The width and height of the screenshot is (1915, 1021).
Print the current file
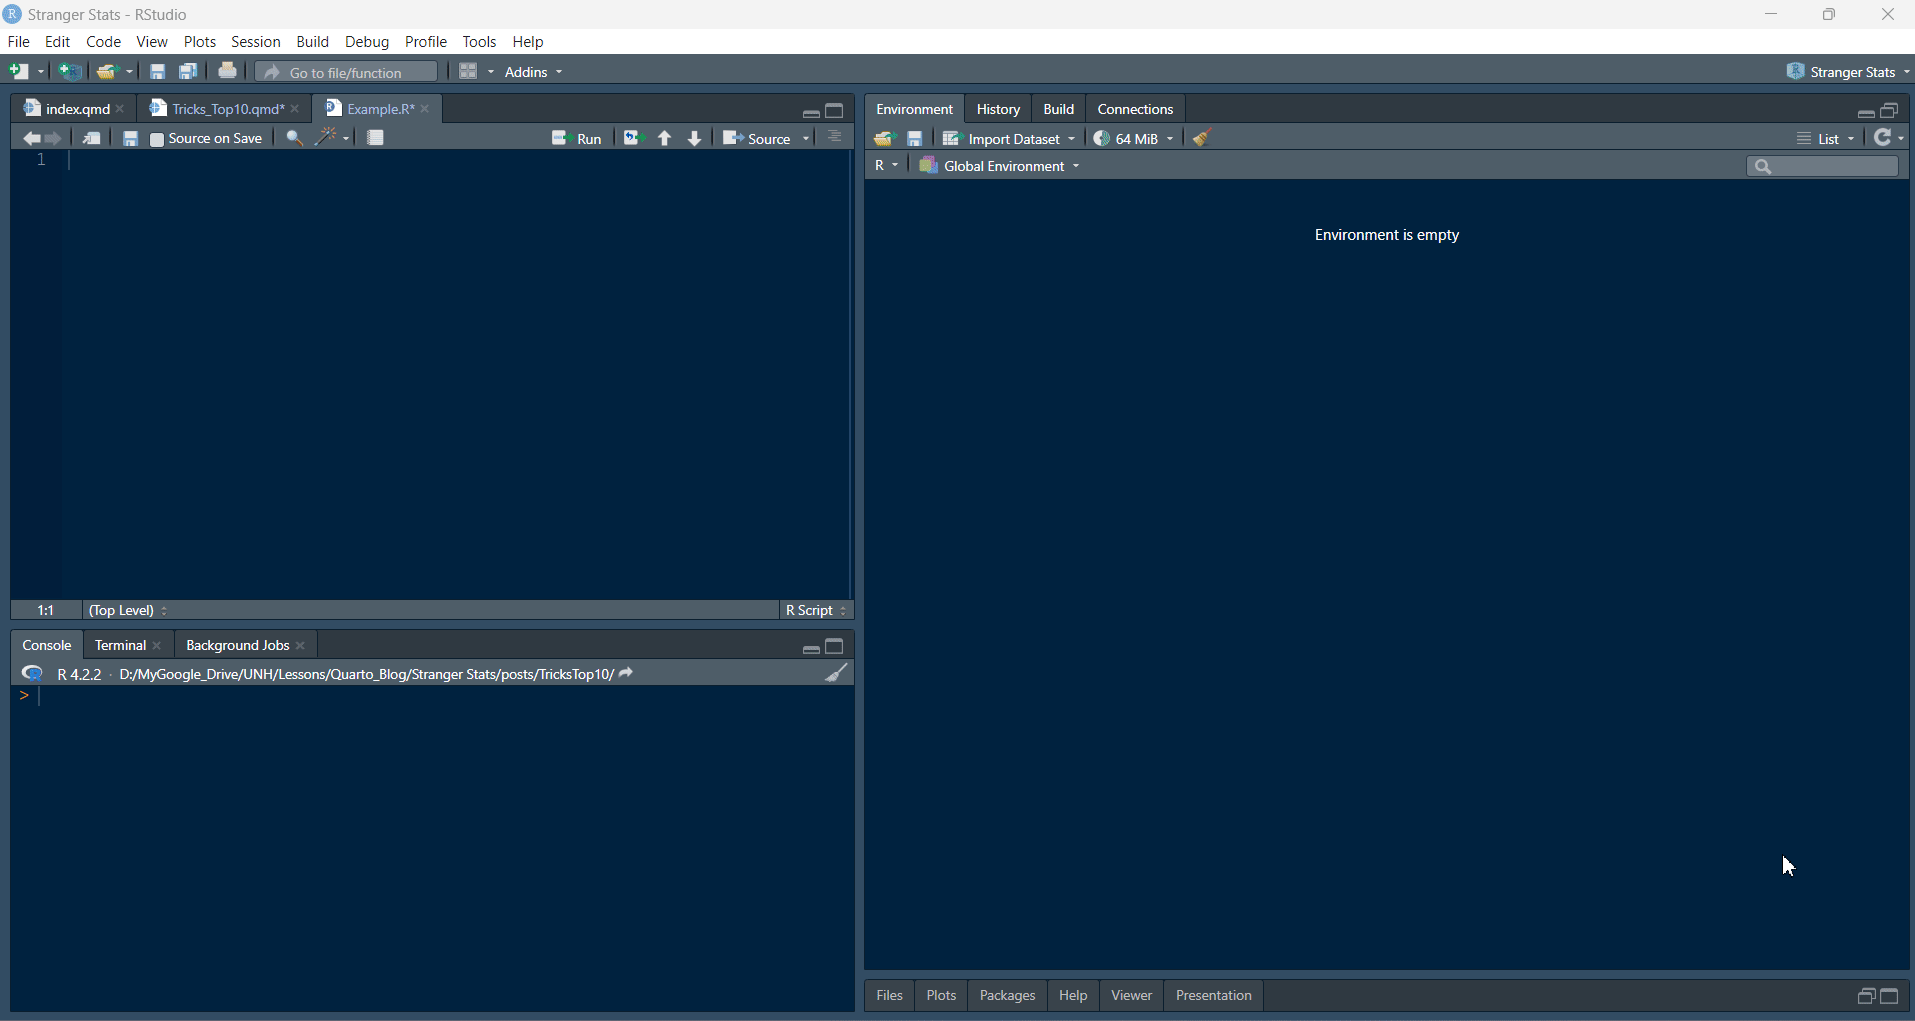[x=228, y=71]
